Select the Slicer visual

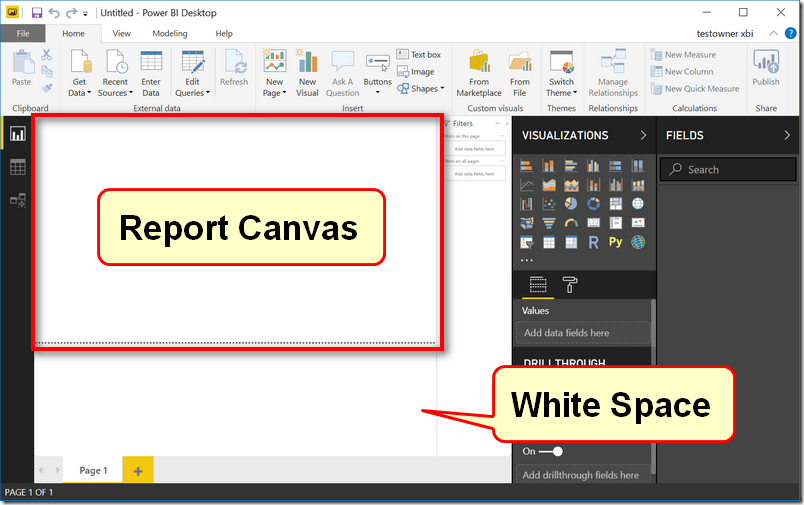526,242
